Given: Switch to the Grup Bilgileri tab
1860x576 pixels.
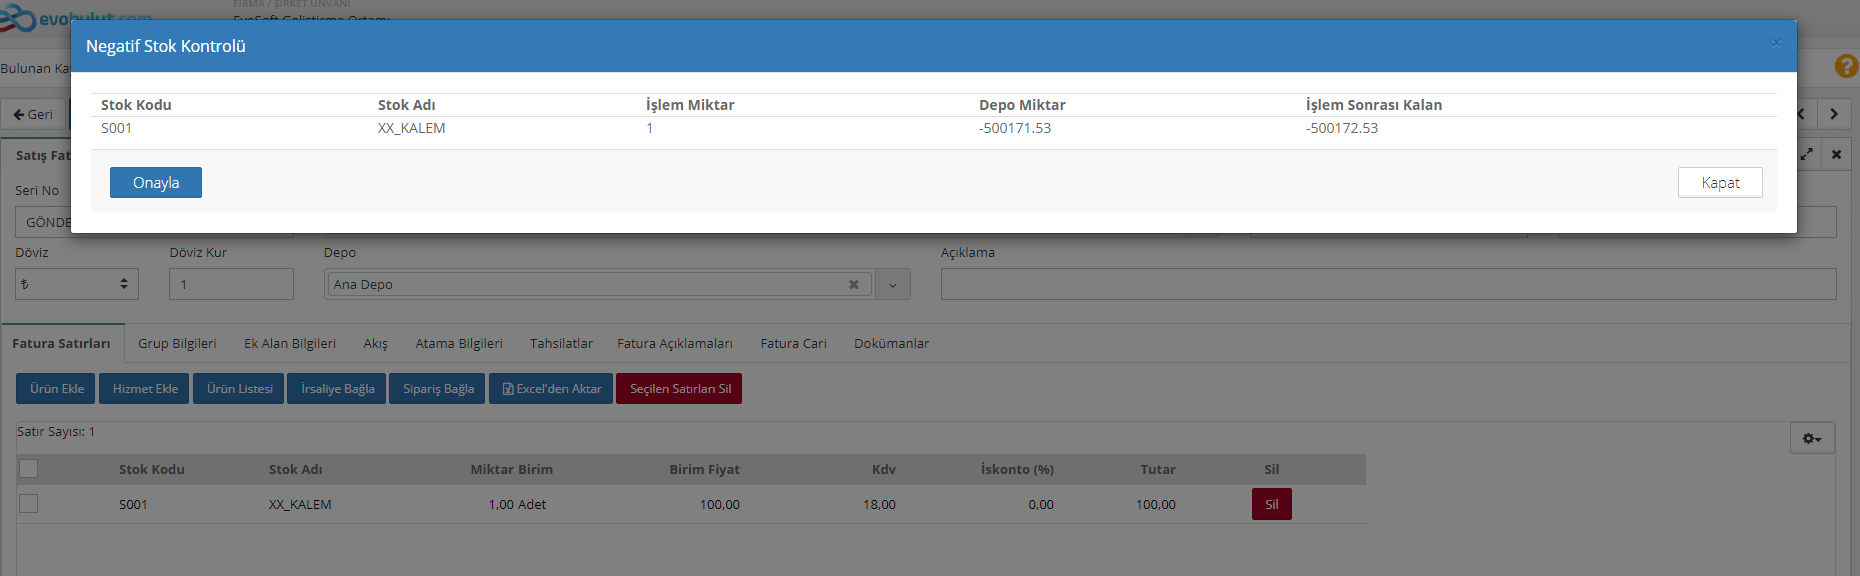Looking at the screenshot, I should (x=177, y=344).
